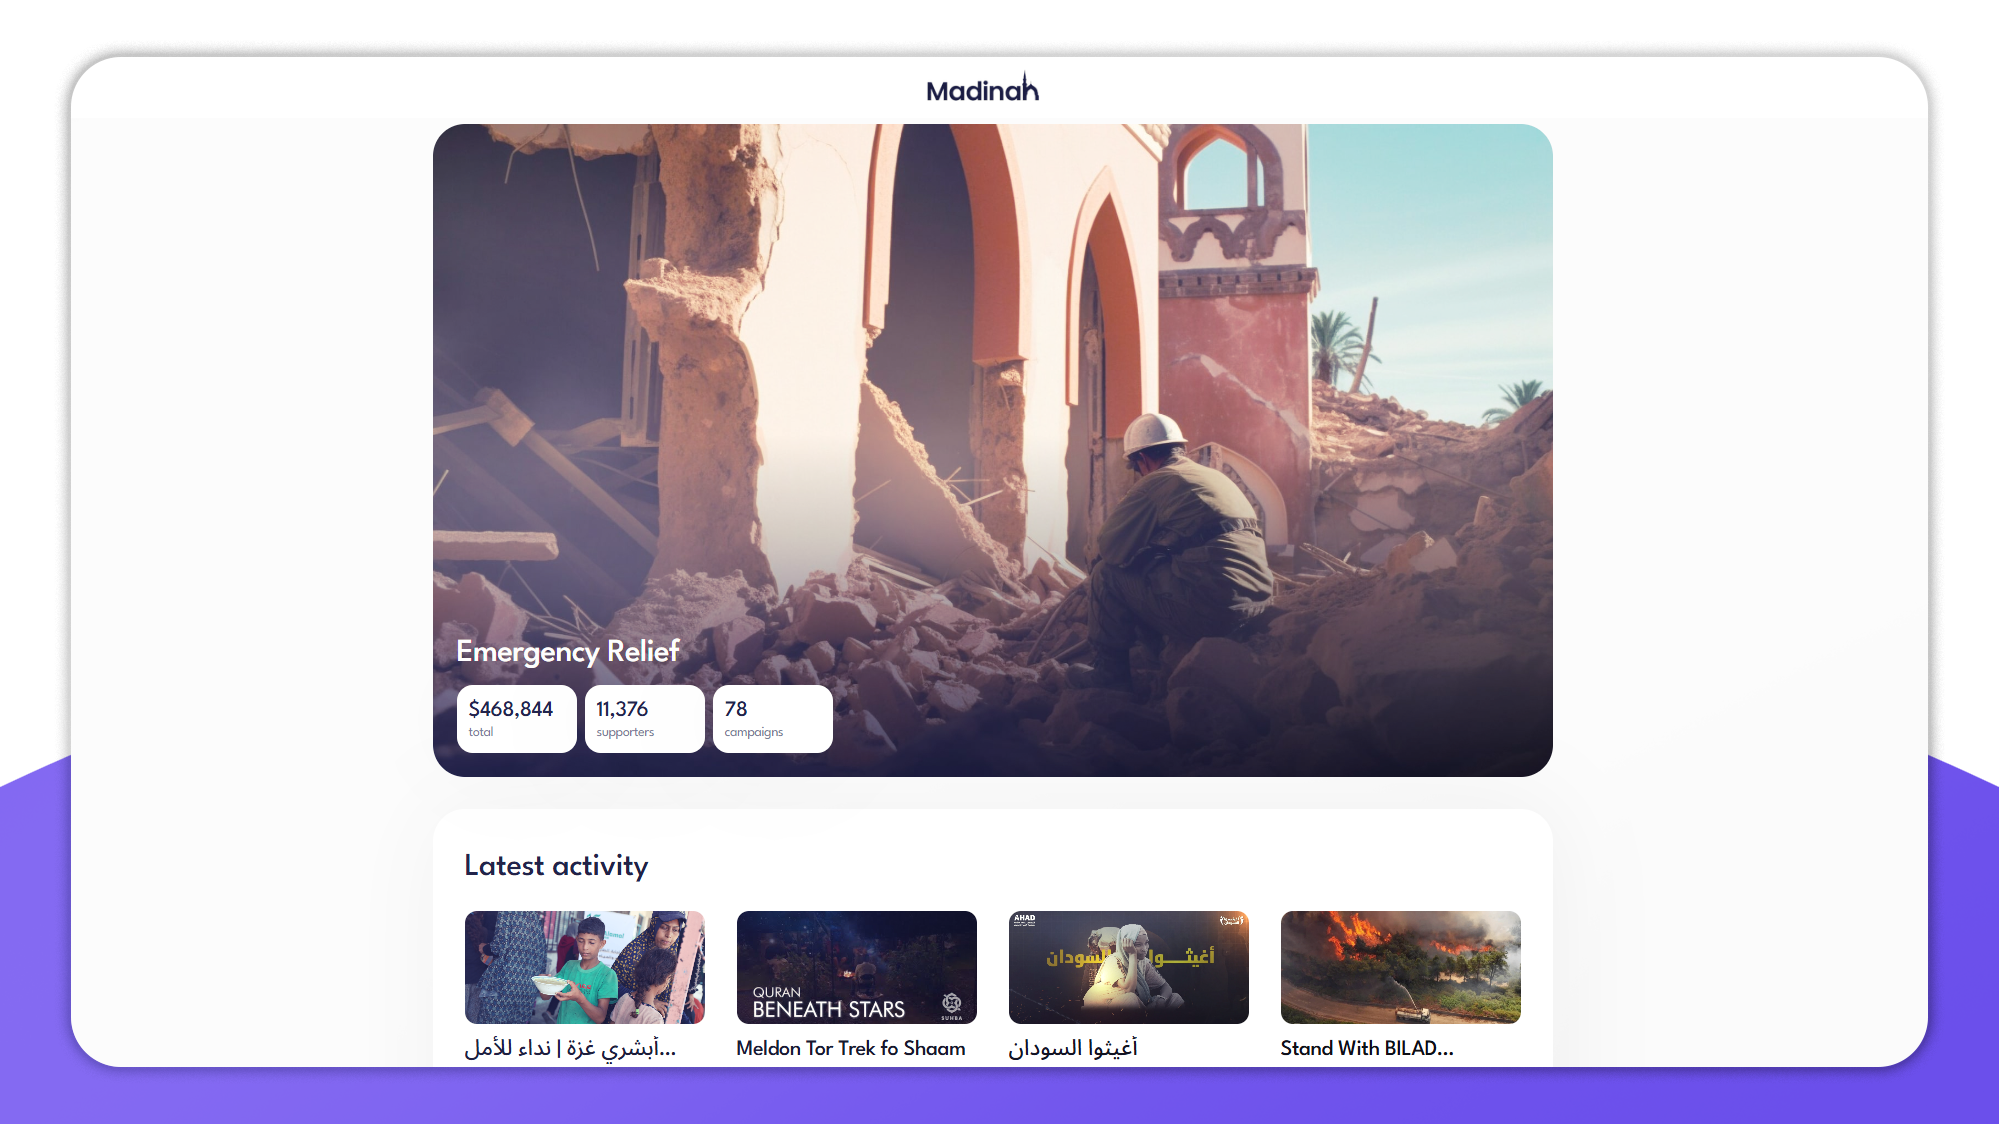Open the 11,376 supporters stat card

[644, 718]
